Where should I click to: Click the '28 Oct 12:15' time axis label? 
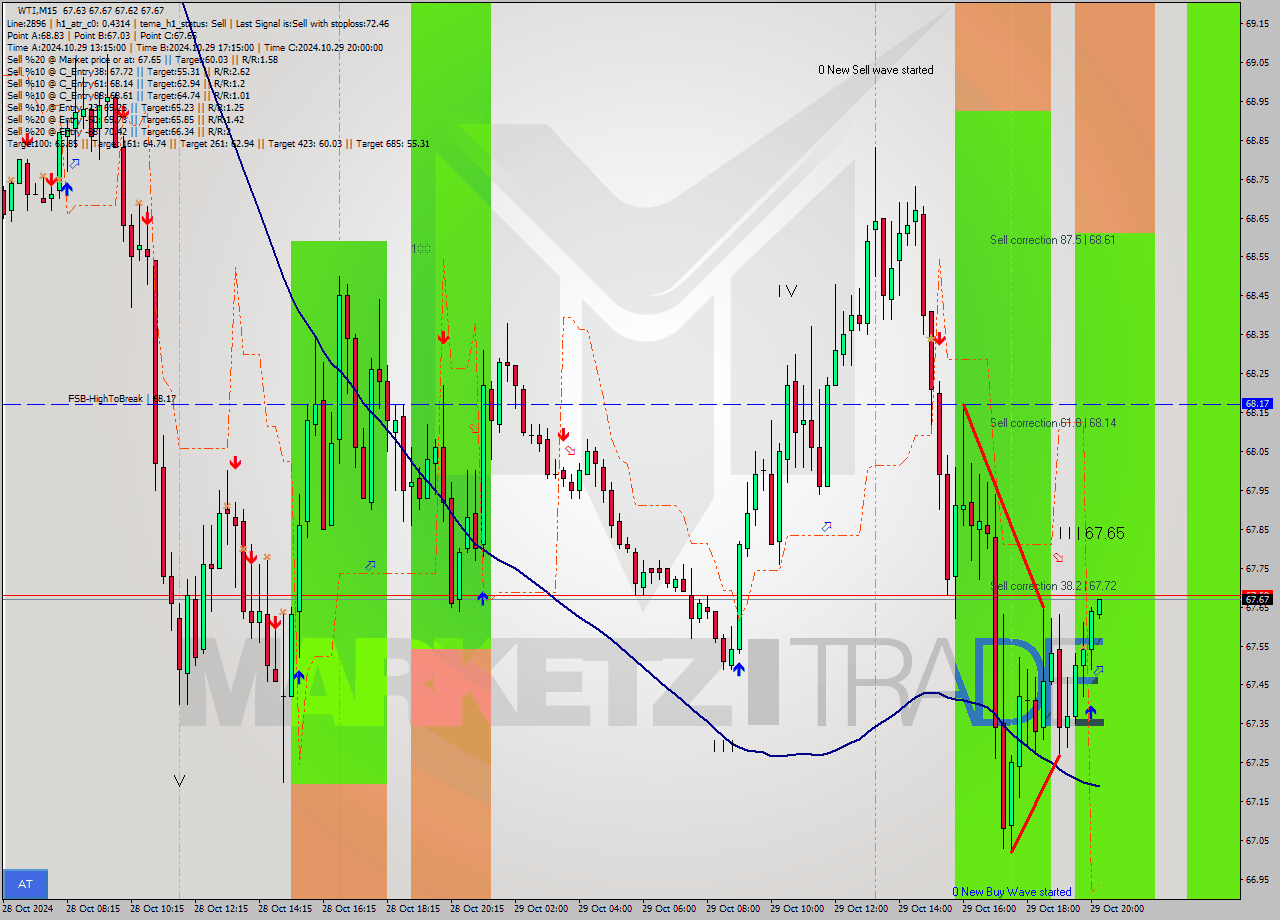[x=222, y=909]
